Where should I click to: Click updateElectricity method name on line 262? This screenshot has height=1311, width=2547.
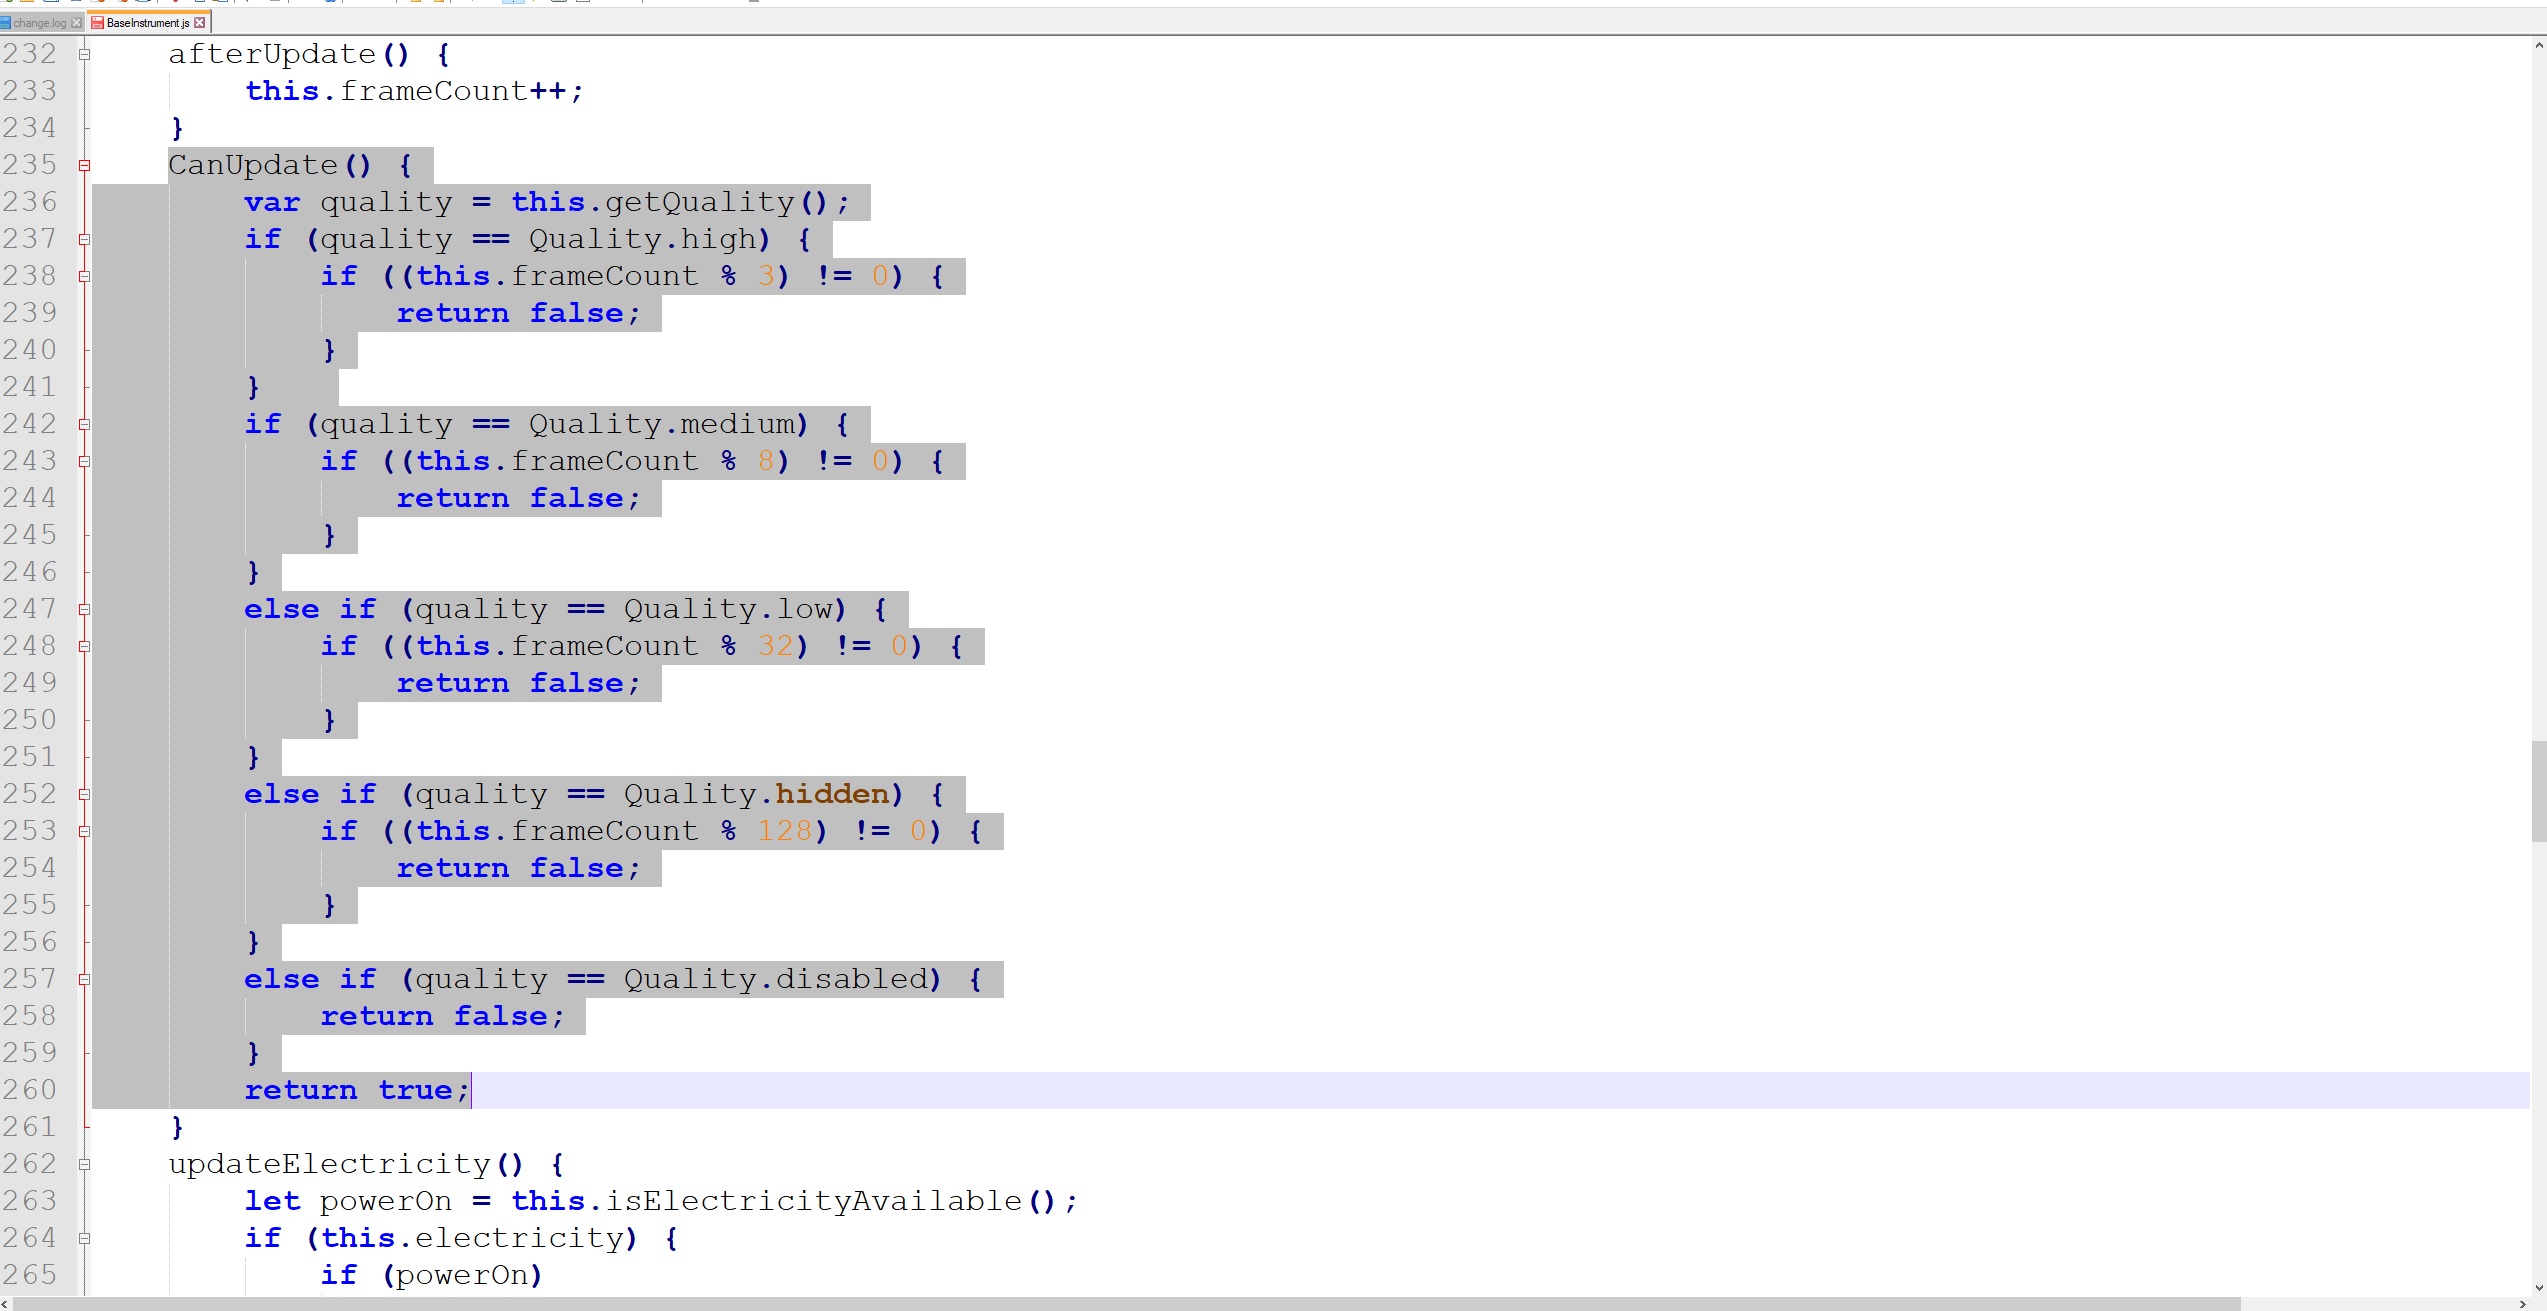point(330,1164)
